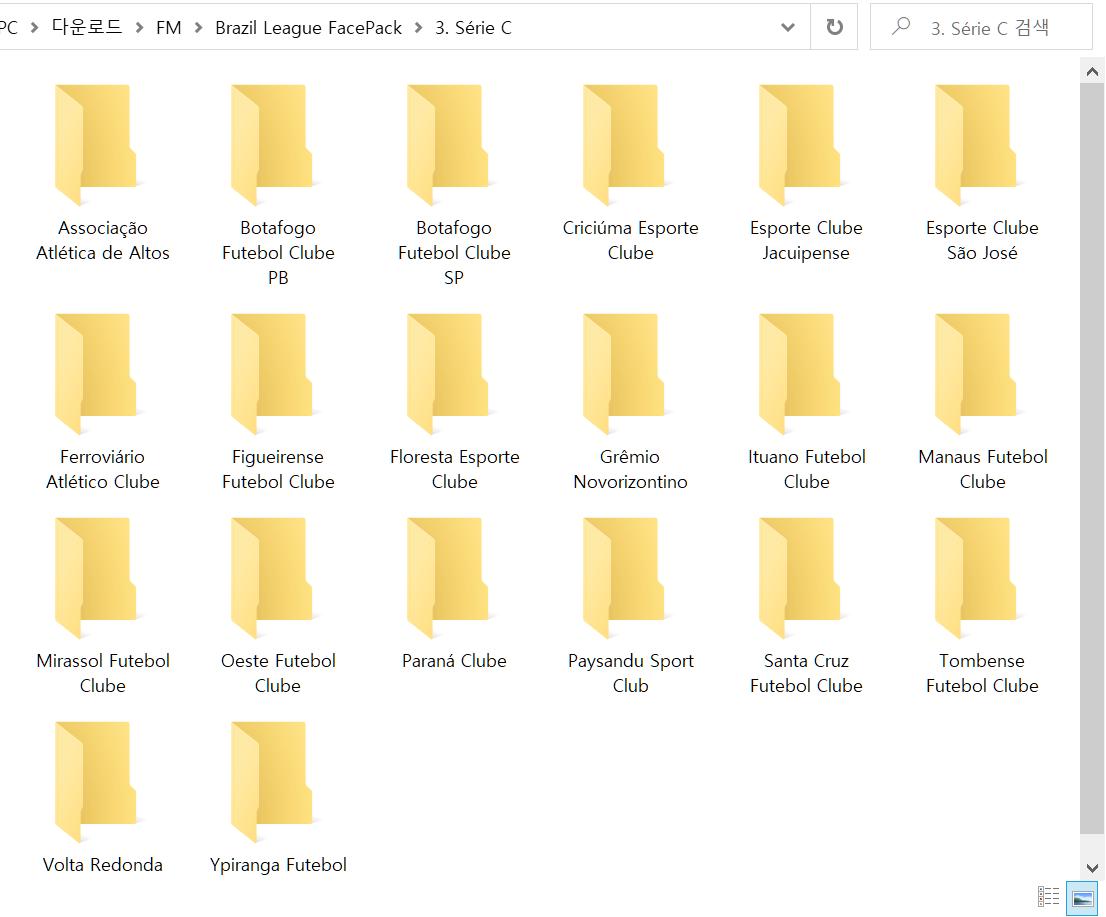Switch to large icons view

(x=1082, y=898)
